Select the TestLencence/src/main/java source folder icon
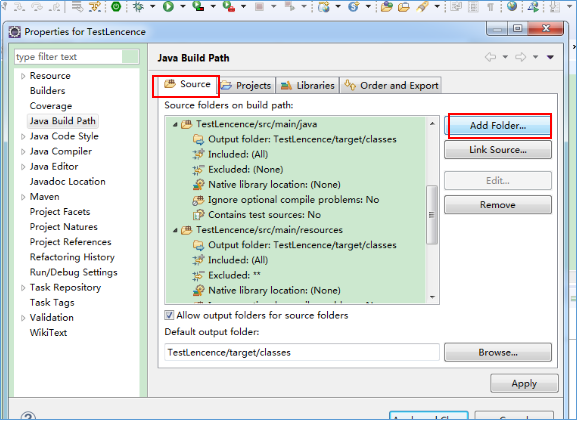Image resolution: width=578 pixels, height=421 pixels. (x=187, y=125)
